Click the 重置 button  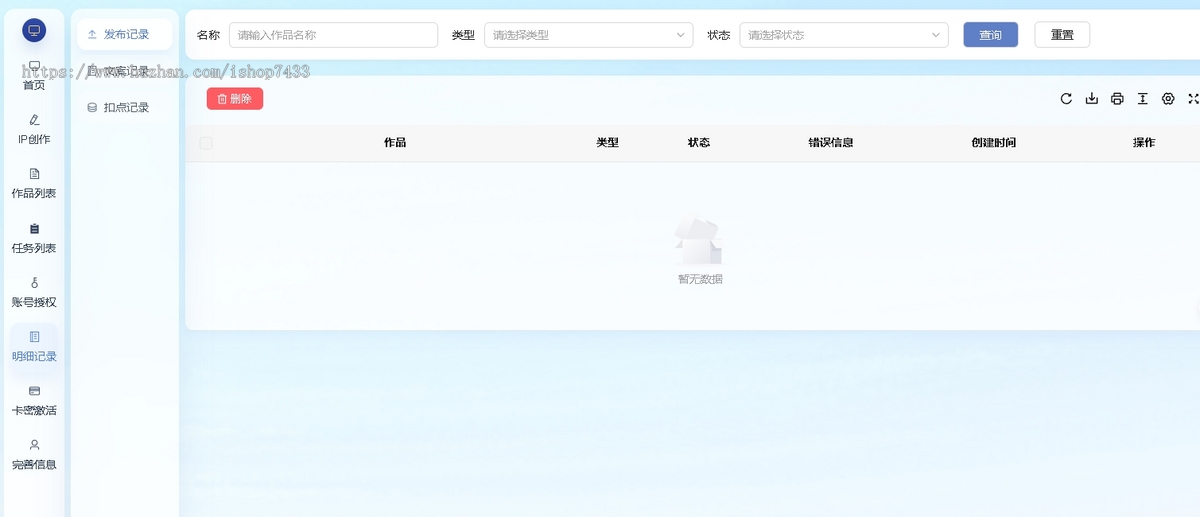[x=1062, y=35]
